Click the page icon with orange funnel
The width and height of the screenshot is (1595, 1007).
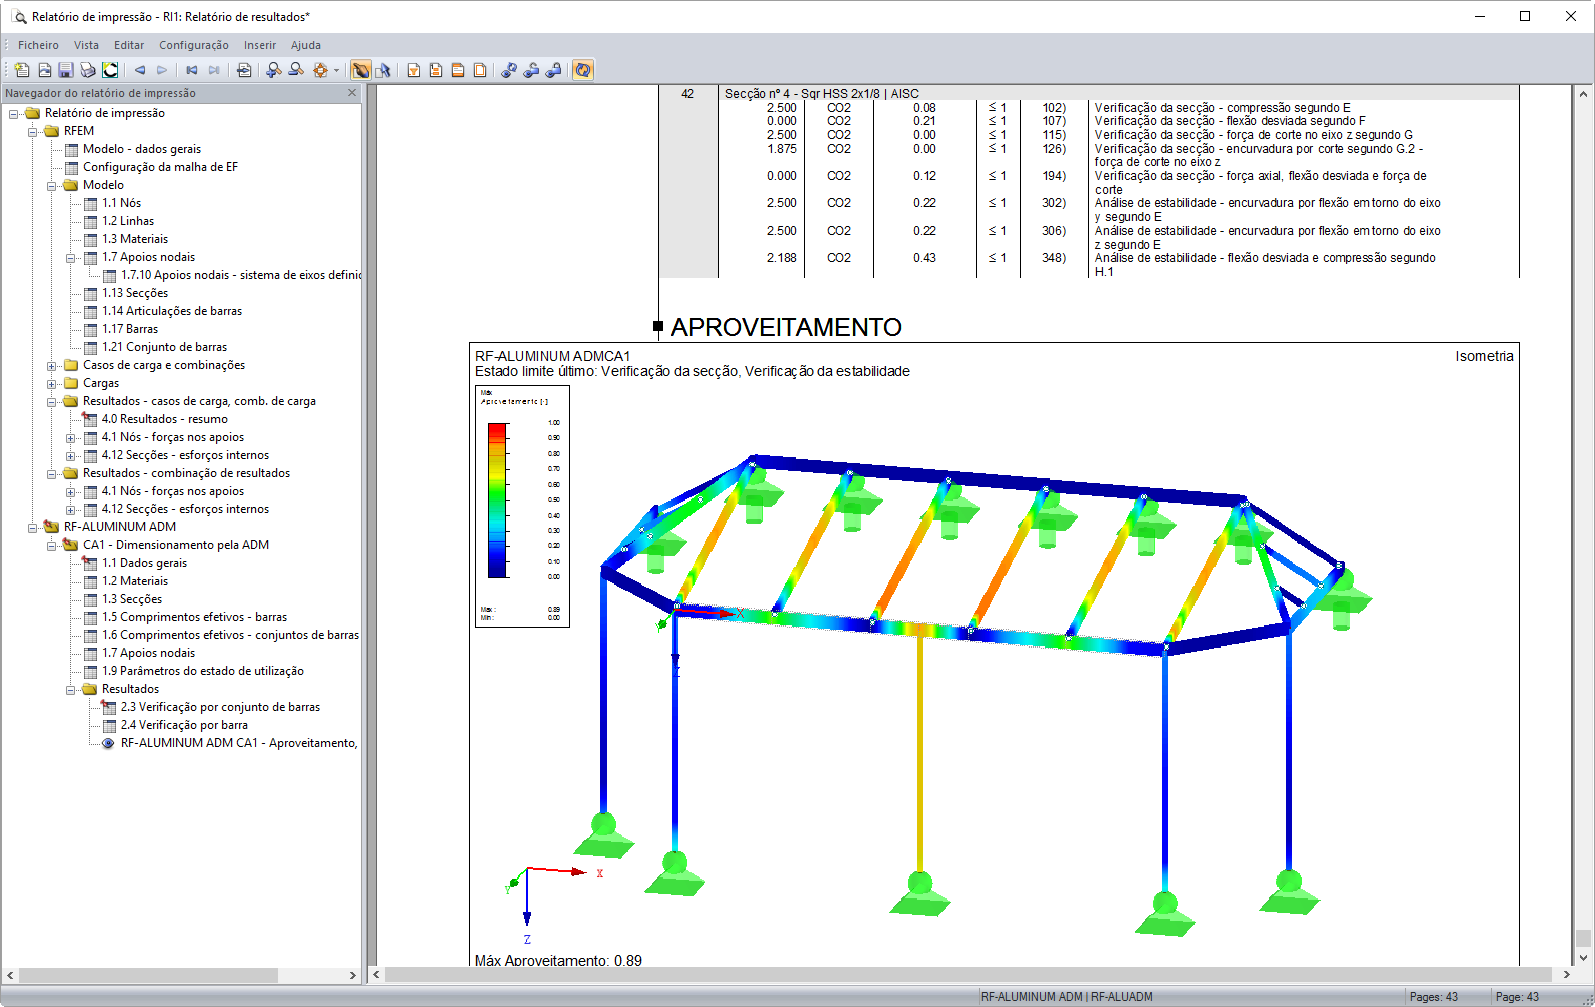pos(414,70)
